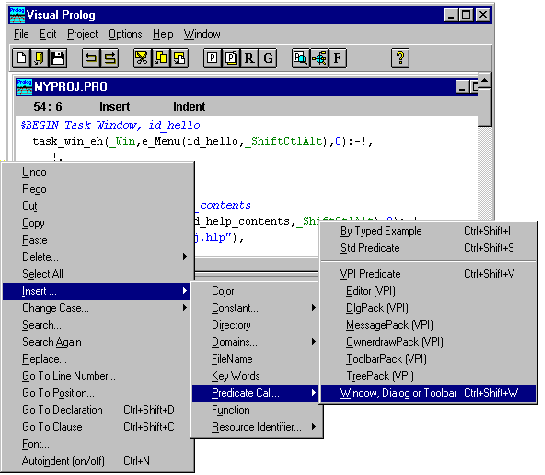
Task: Click the Undo arrow toolbar icon
Action: [x=91, y=58]
